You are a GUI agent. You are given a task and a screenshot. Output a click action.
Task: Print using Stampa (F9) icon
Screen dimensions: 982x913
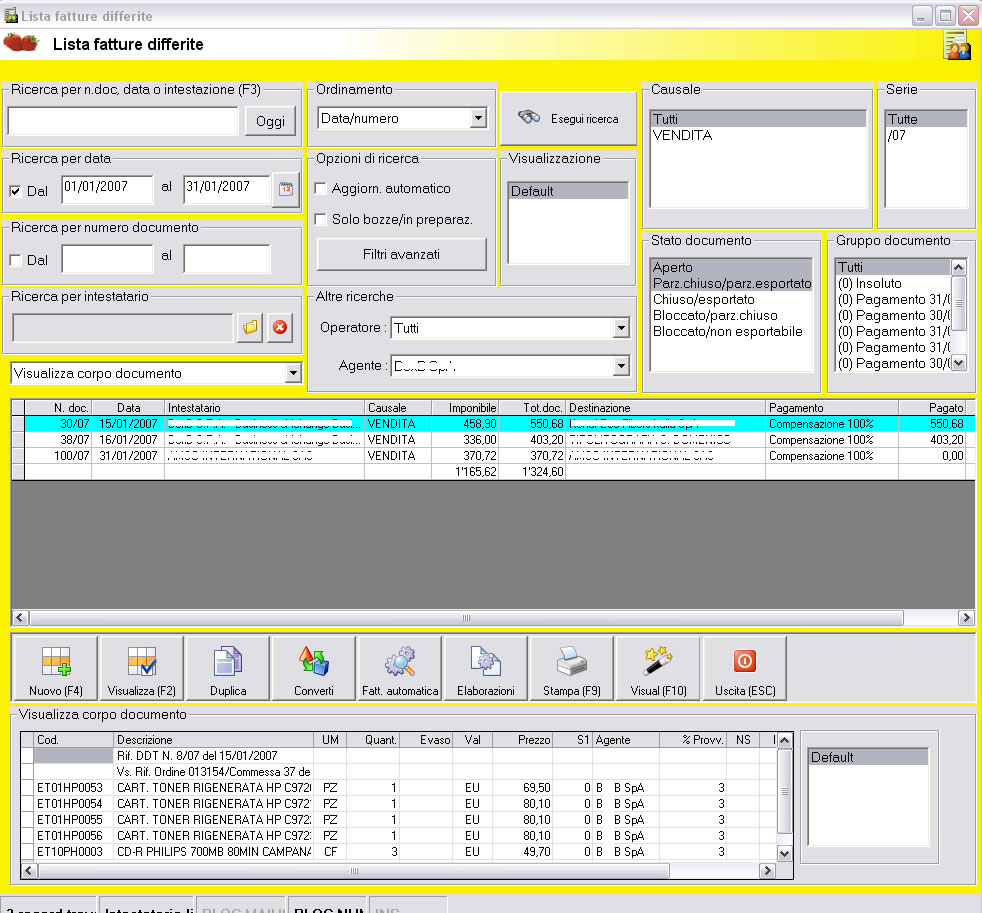click(571, 668)
